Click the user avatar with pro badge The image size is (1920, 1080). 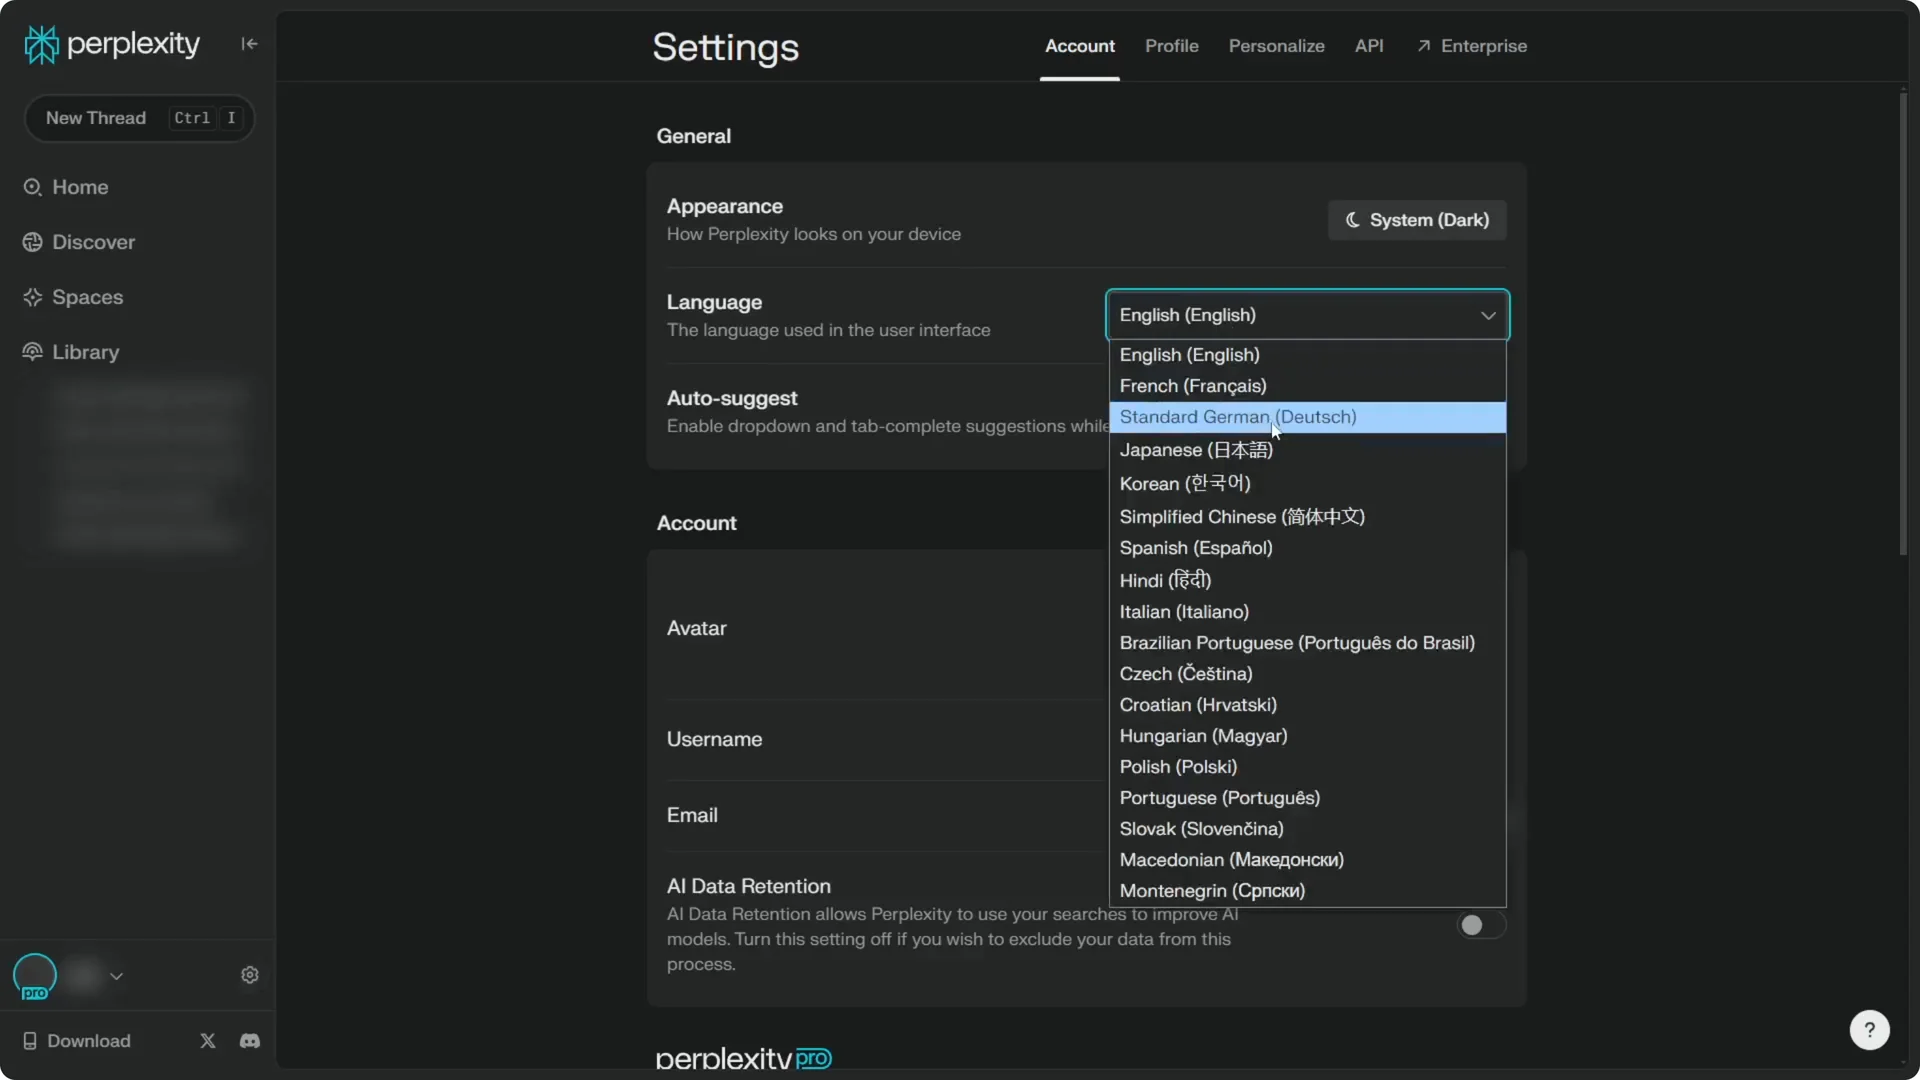point(34,976)
